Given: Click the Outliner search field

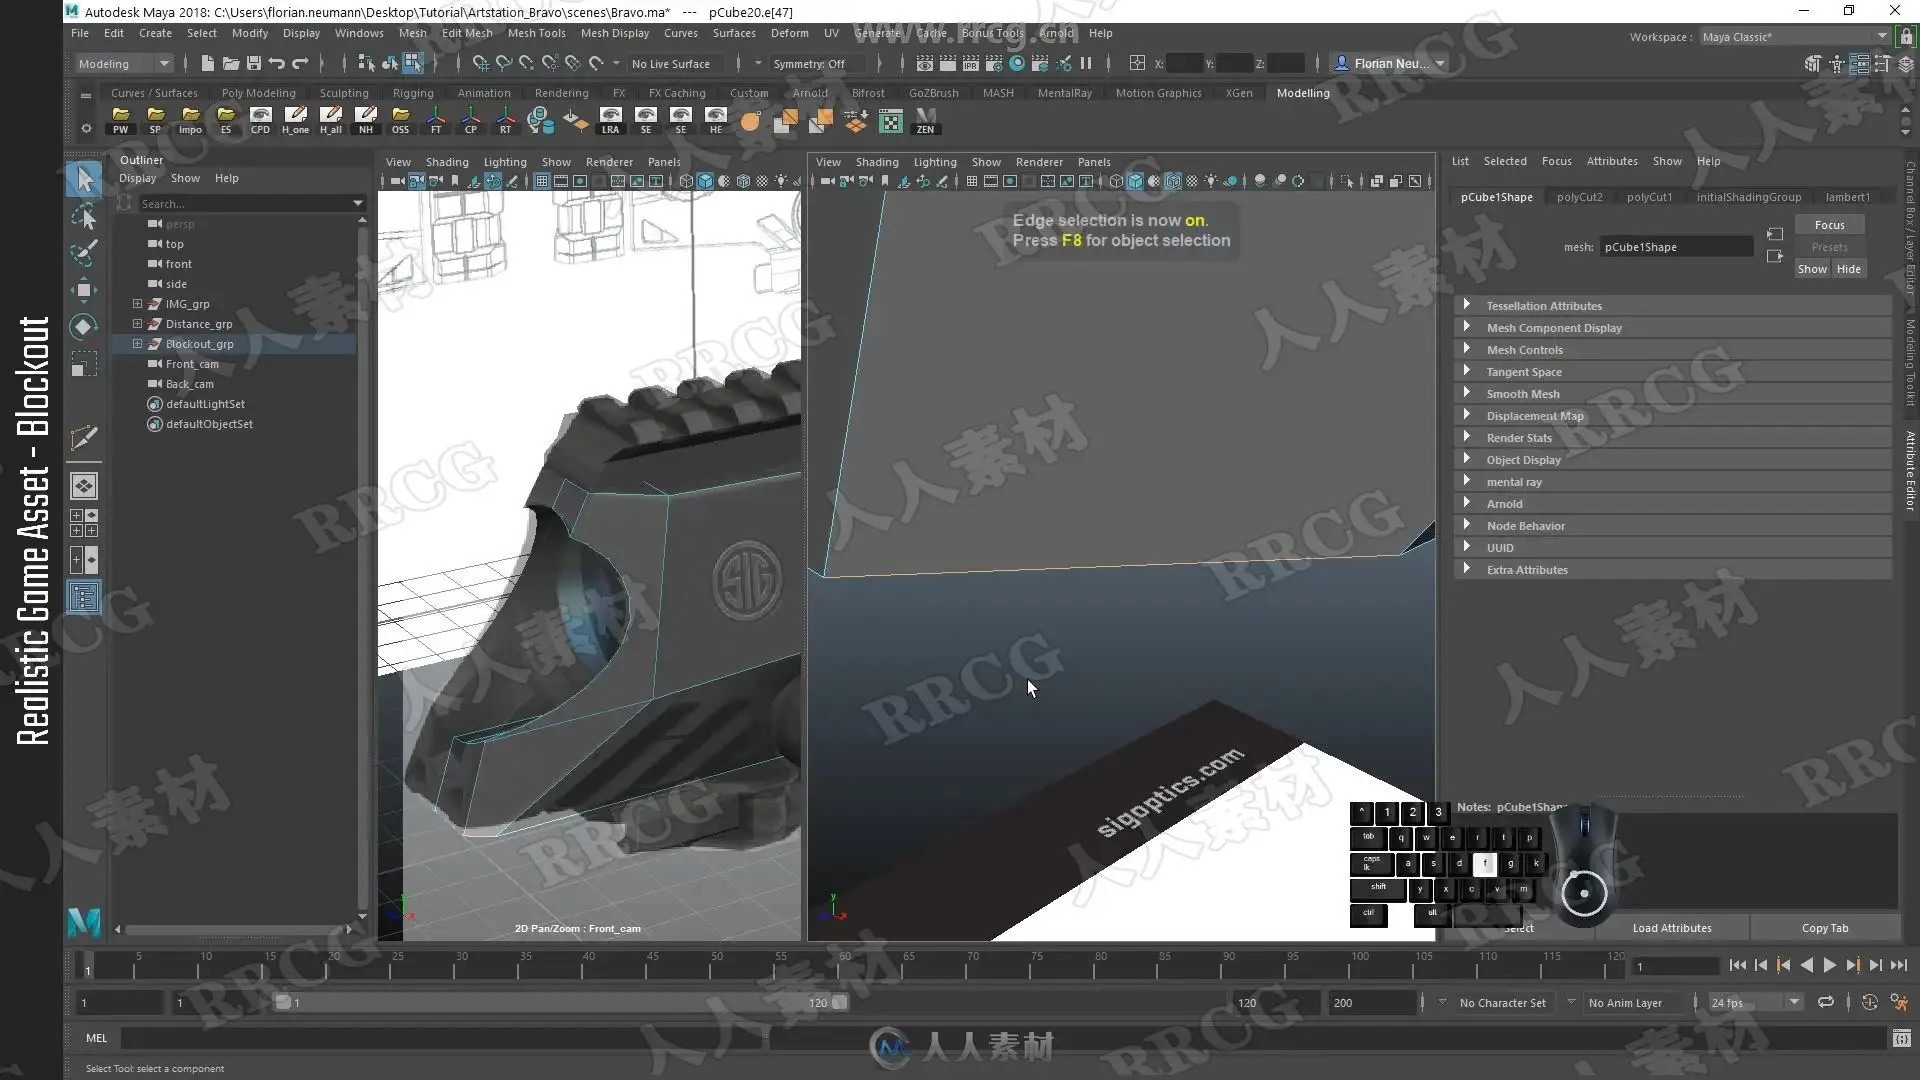Looking at the screenshot, I should click(x=248, y=203).
